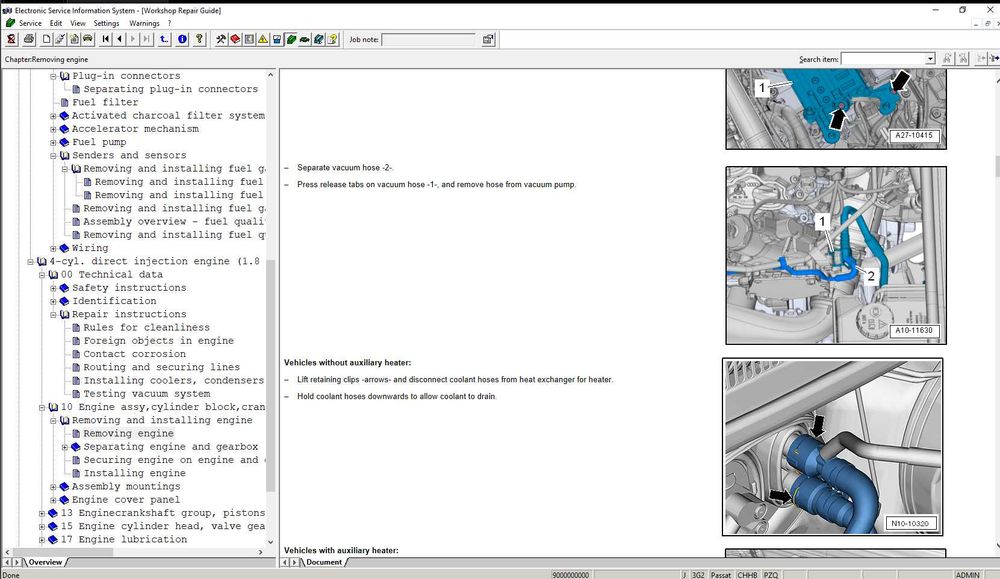
Task: Click the red book toolbar icon
Action: pyautogui.click(x=235, y=40)
